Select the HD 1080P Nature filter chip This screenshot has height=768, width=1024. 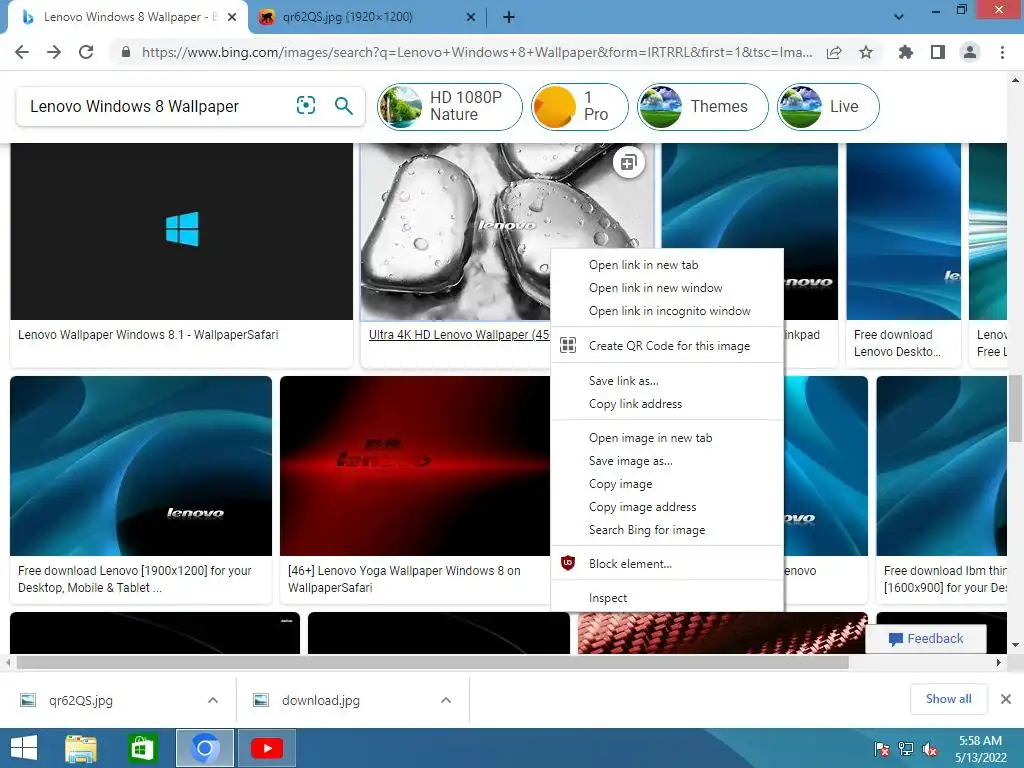click(x=449, y=106)
